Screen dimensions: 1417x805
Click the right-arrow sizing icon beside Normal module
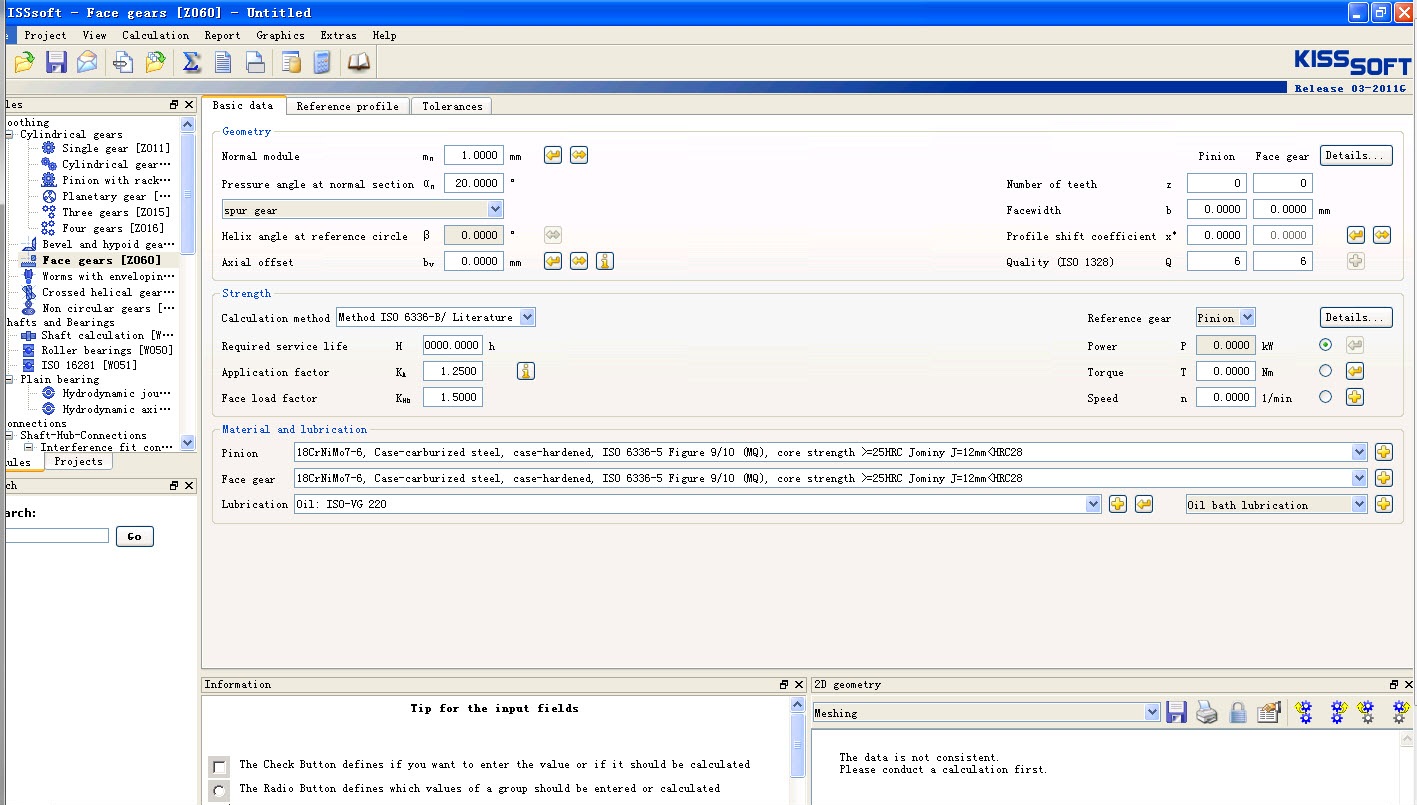(x=579, y=155)
